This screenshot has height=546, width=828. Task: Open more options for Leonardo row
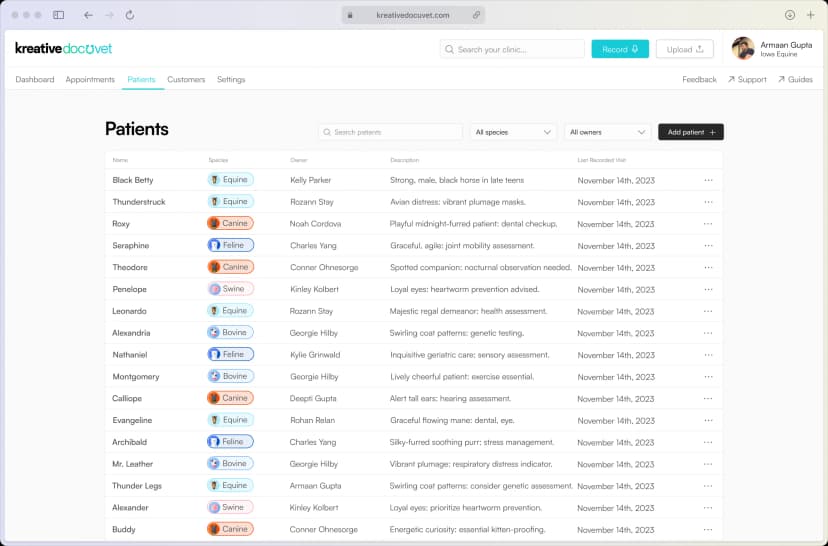click(708, 311)
